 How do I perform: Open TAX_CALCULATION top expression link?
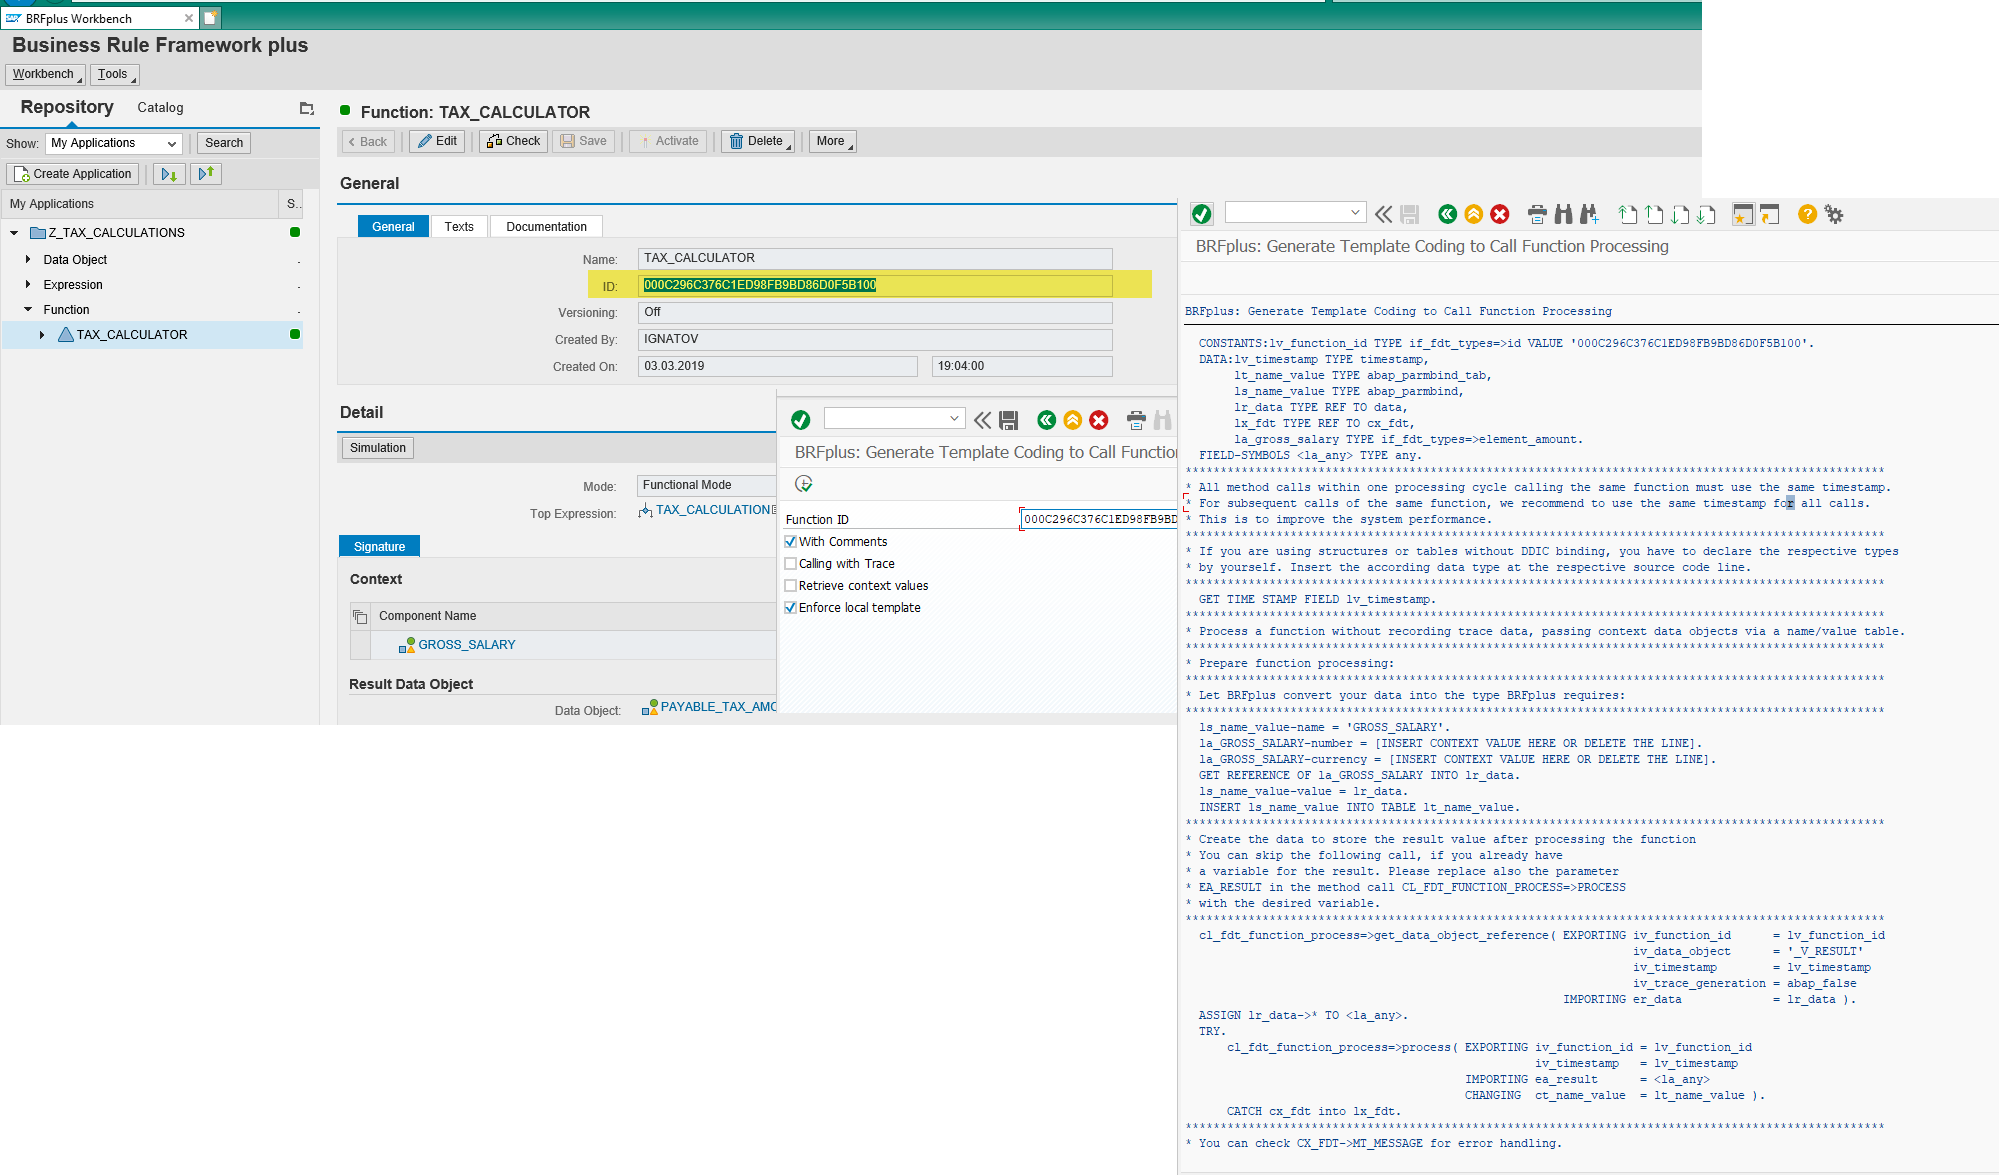(713, 510)
